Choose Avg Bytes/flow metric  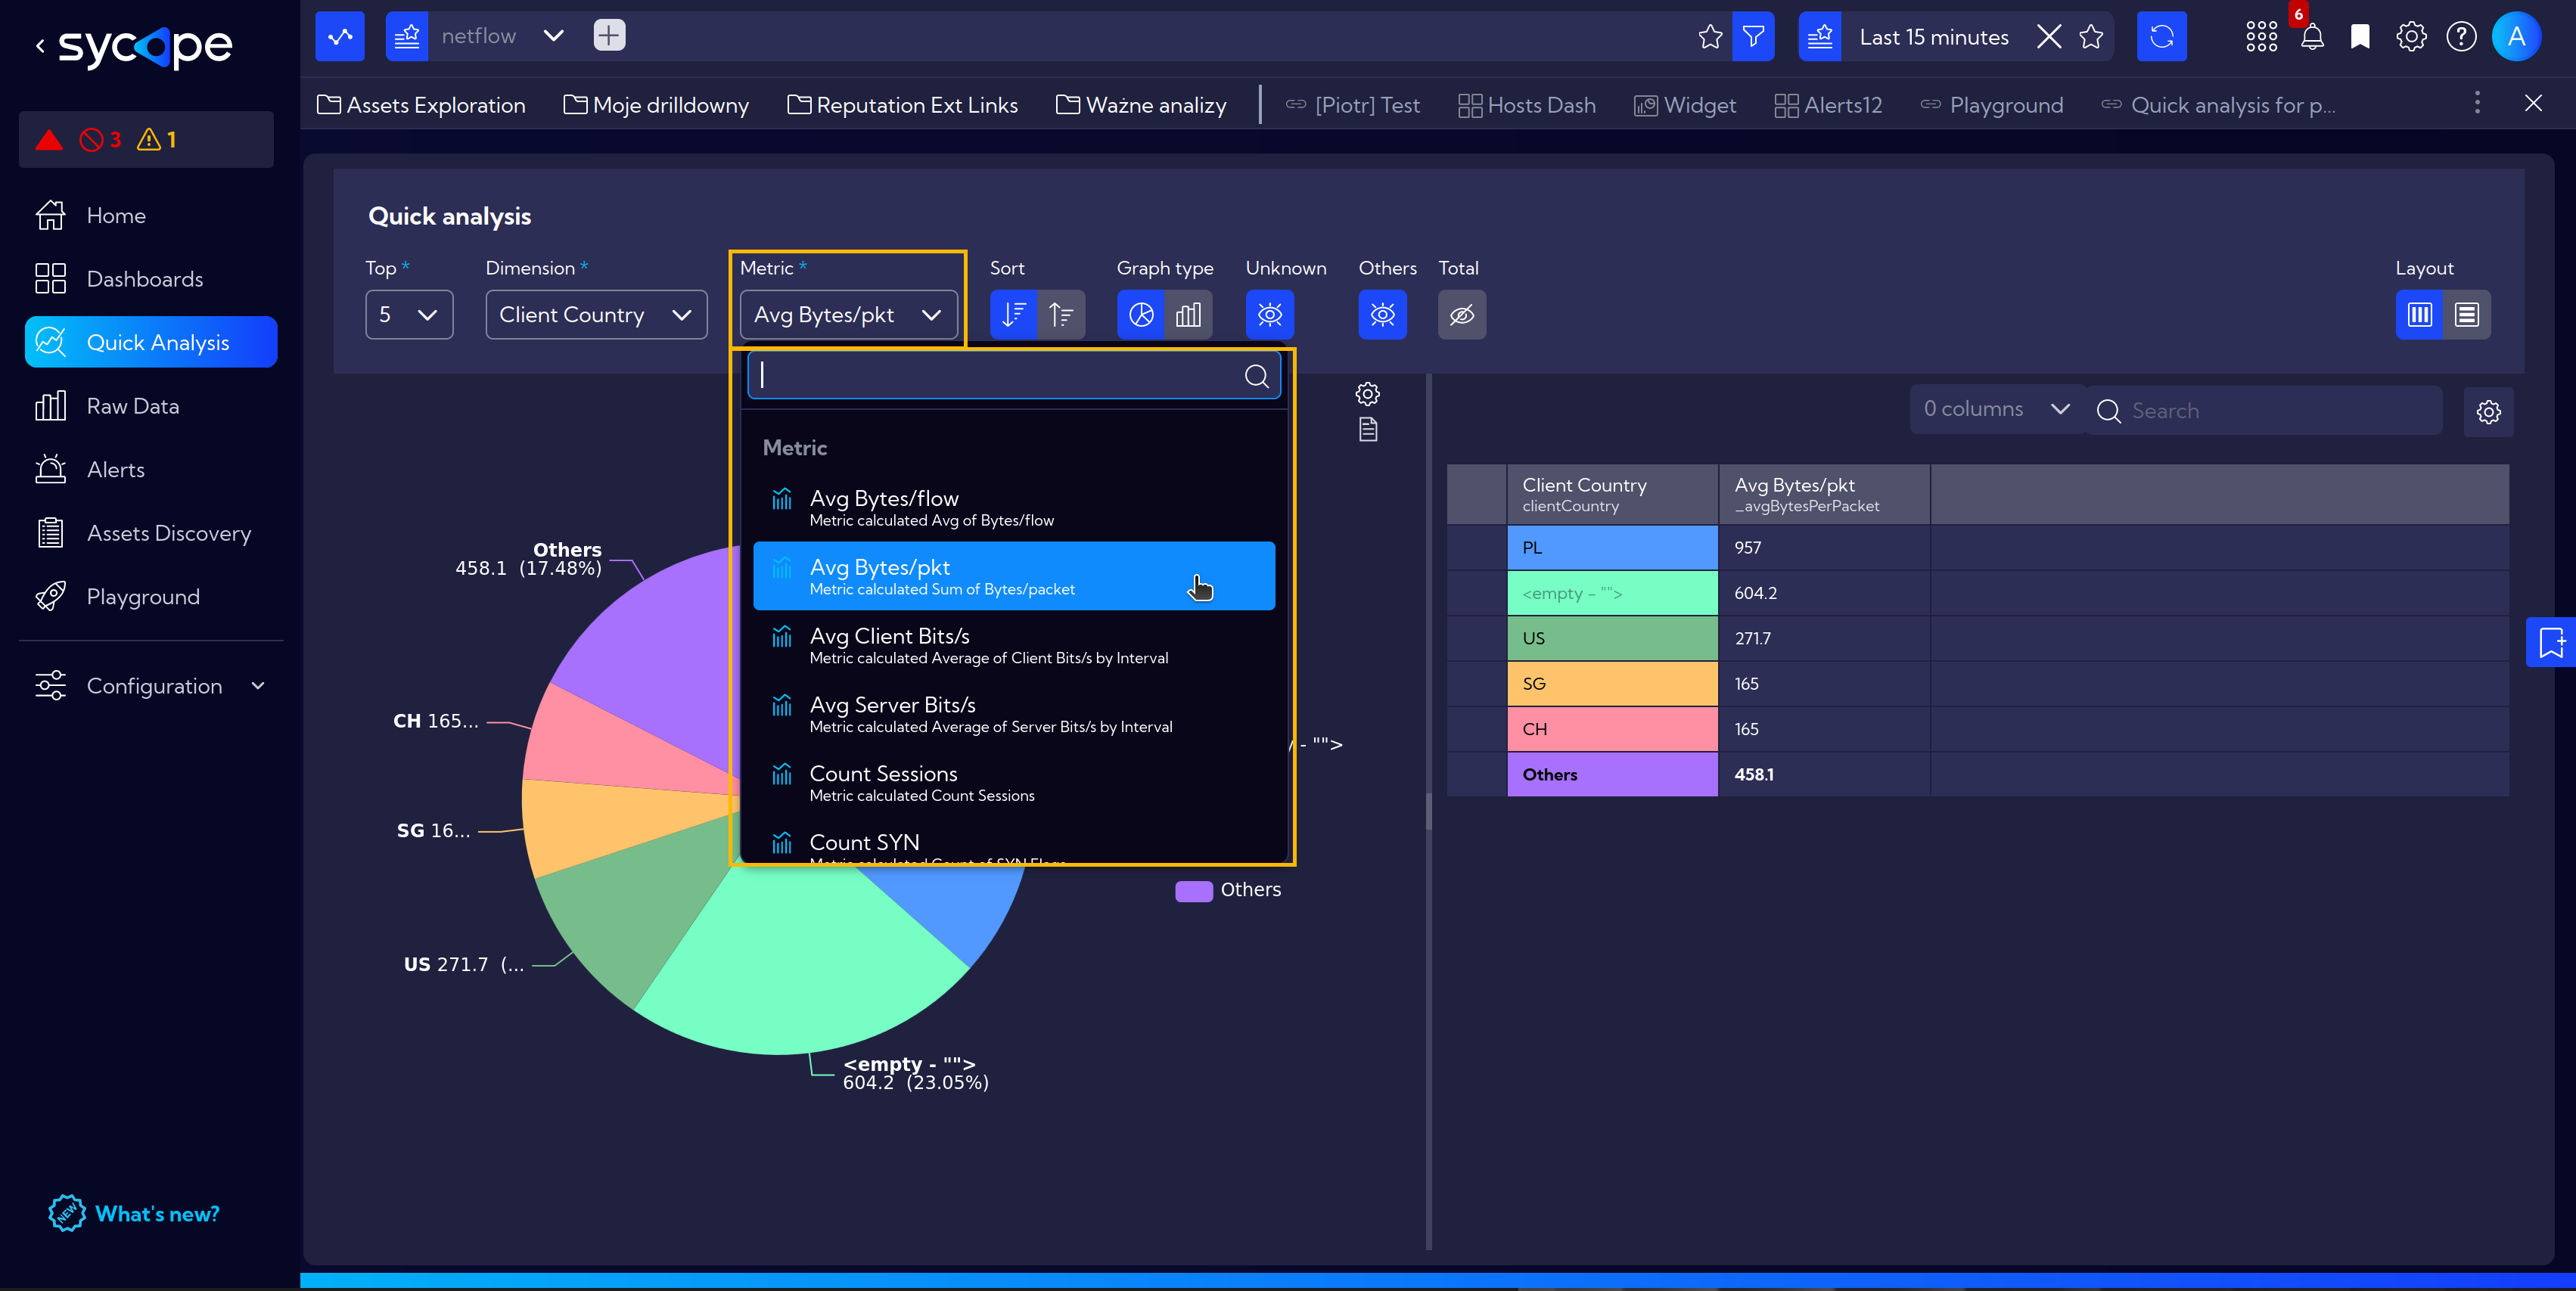(x=1013, y=507)
